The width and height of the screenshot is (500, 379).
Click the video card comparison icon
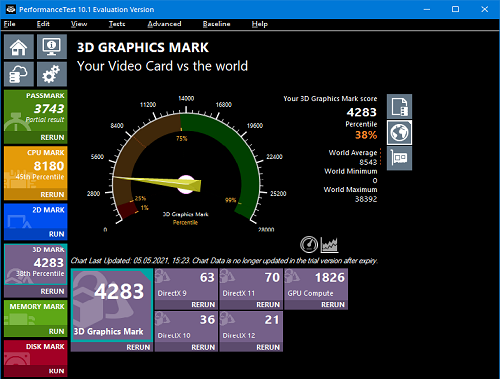point(399,158)
